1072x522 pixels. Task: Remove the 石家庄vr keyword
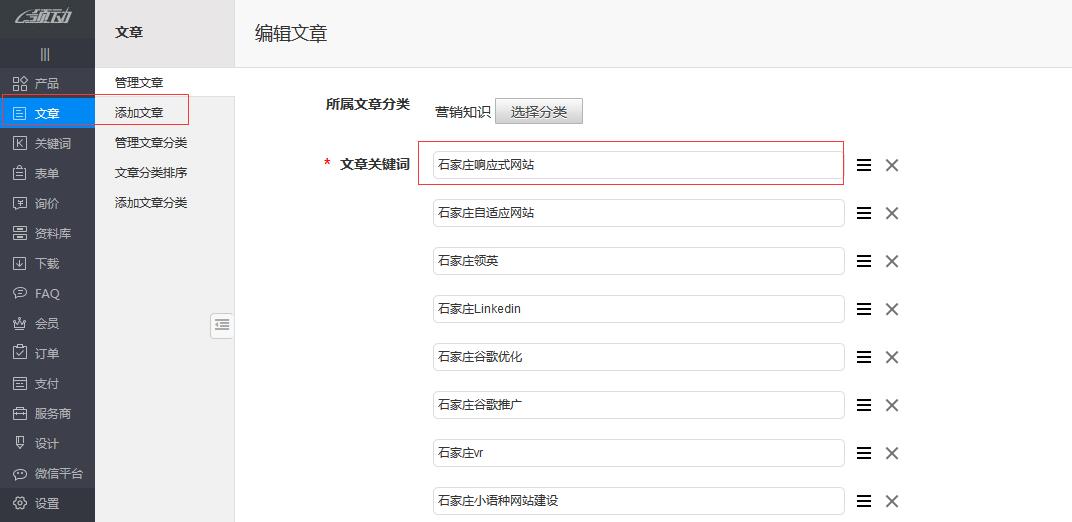point(892,453)
